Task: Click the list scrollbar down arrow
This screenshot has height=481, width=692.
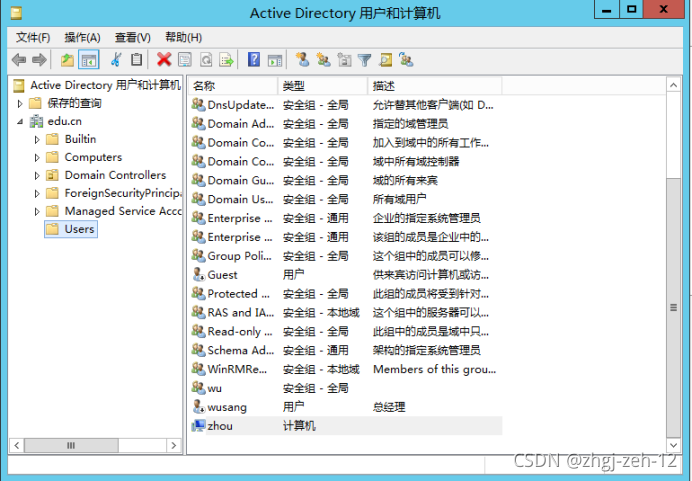Action: tap(673, 445)
